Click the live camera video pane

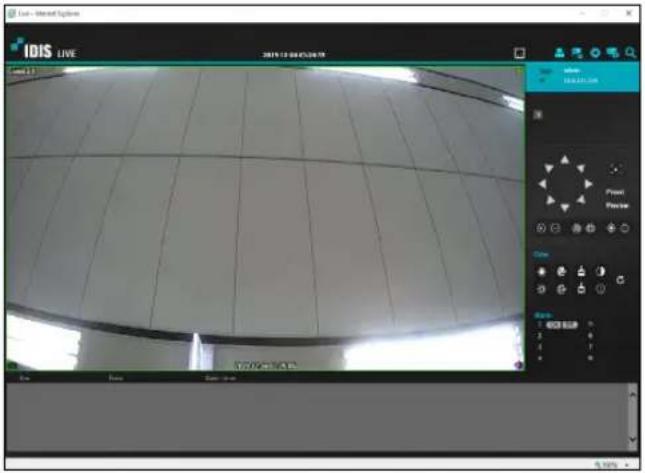(265, 218)
